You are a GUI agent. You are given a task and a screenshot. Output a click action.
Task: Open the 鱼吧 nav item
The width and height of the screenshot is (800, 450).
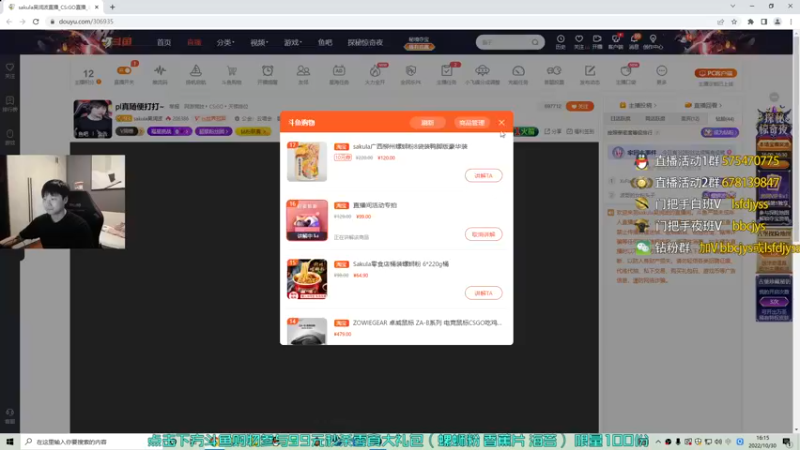tap(325, 42)
